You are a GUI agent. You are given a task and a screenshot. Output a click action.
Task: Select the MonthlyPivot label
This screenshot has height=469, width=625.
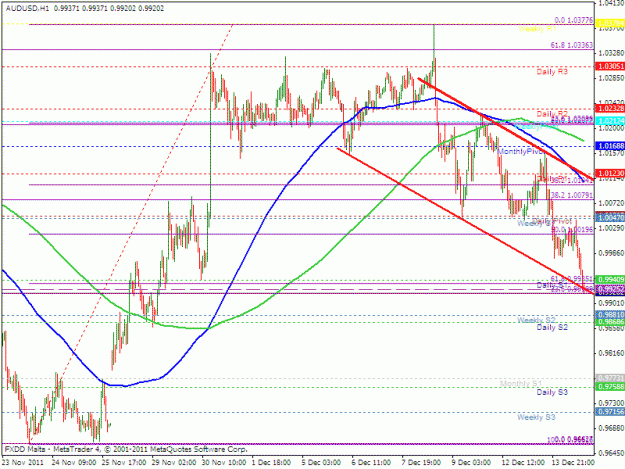[x=521, y=151]
